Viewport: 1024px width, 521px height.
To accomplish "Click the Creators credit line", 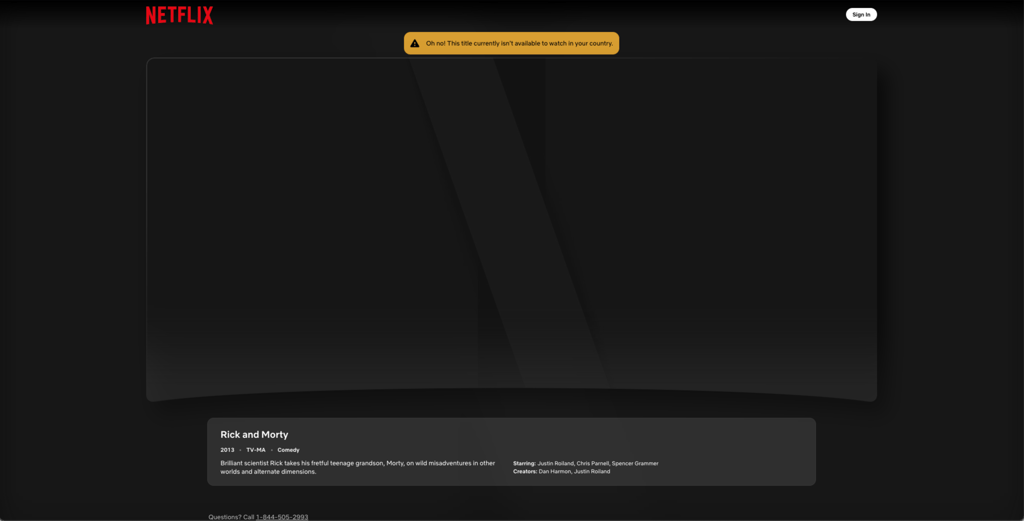I will click(562, 471).
